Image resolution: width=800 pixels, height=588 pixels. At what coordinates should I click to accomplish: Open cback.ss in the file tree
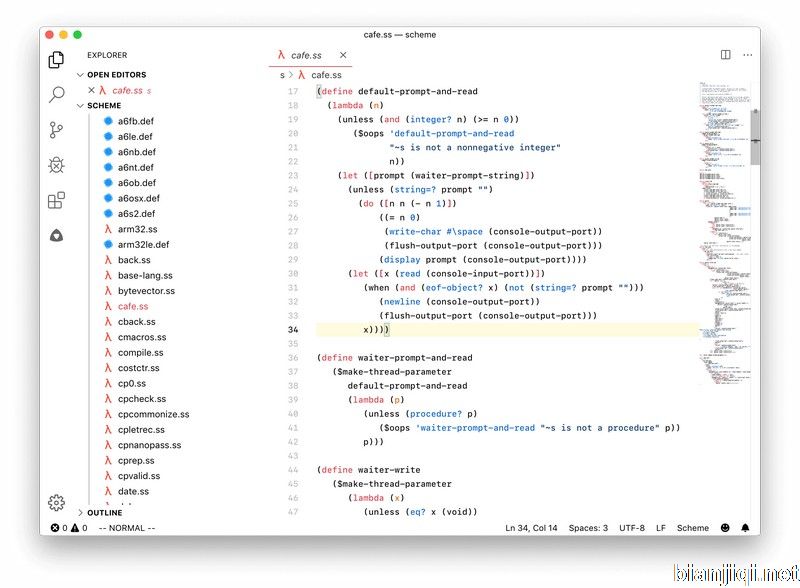click(x=136, y=322)
